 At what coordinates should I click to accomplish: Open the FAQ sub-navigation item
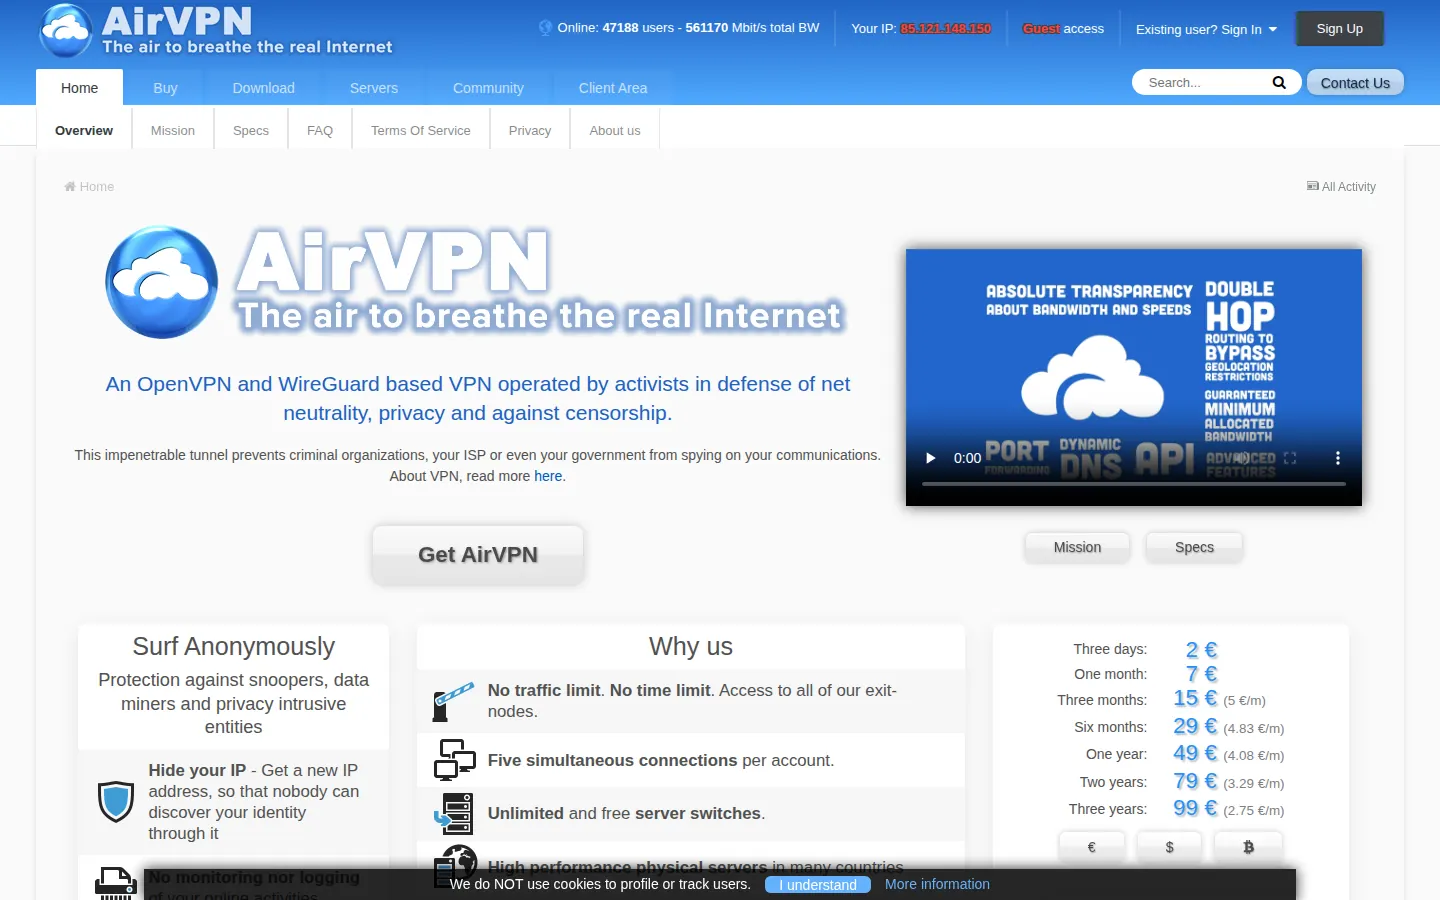pos(320,130)
